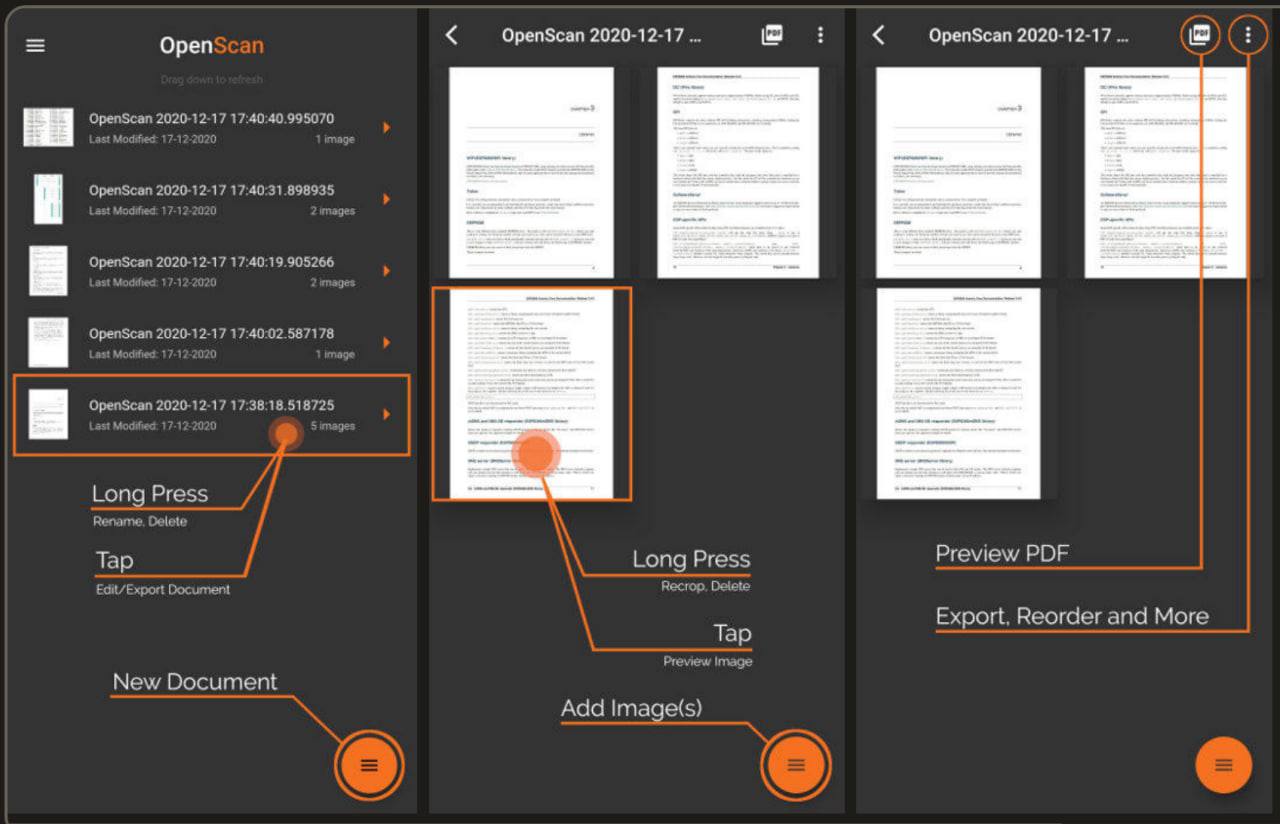Open the arrow for scan 17:40:31.898935
1280x824 pixels.
click(x=386, y=199)
